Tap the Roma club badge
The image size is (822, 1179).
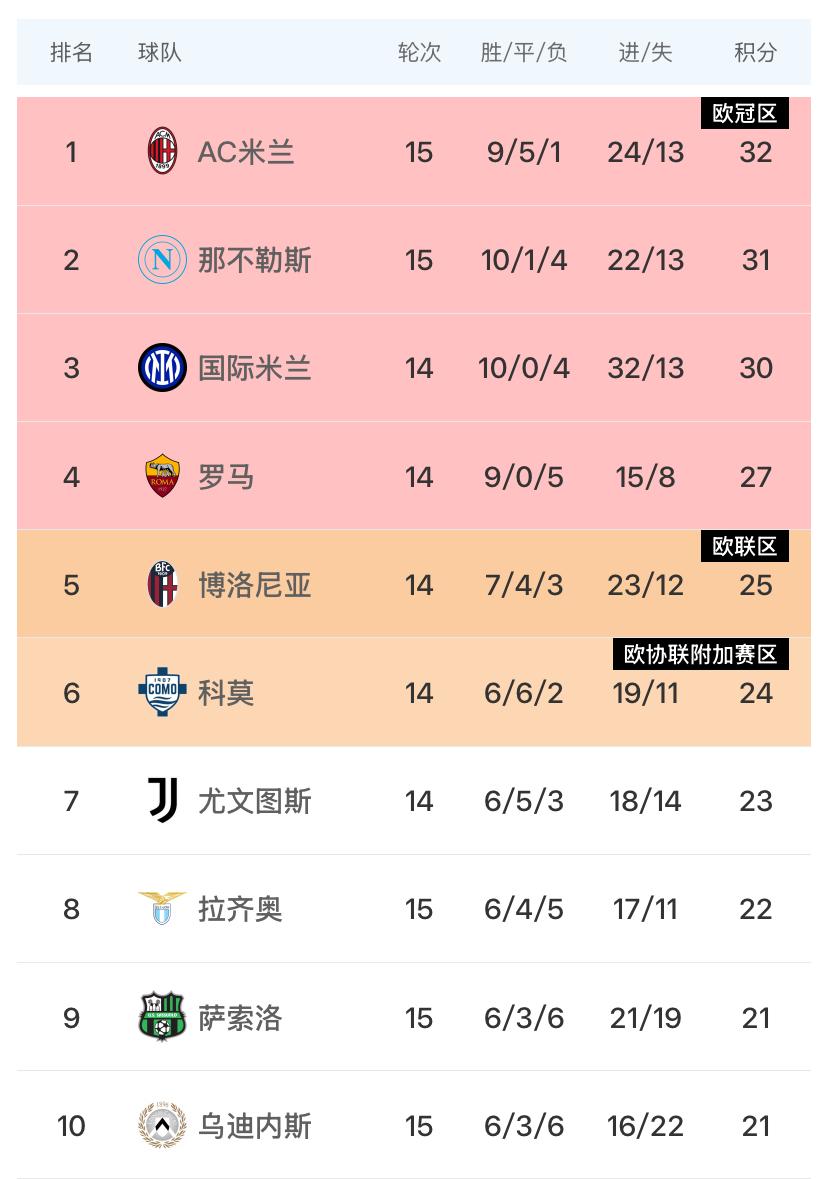pos(162,476)
